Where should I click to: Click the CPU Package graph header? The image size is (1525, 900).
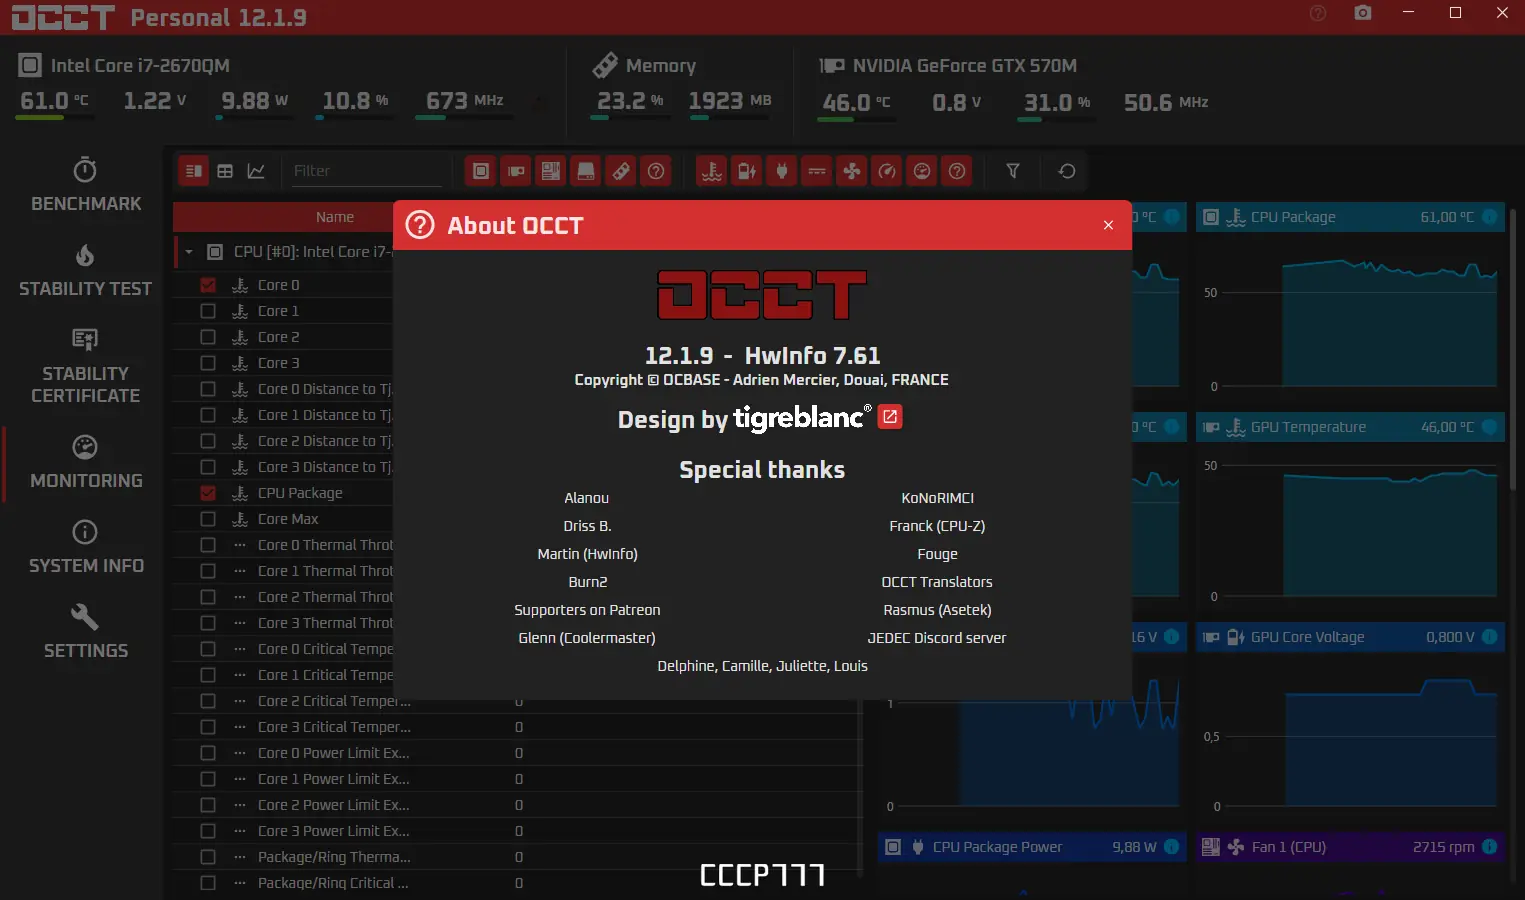click(1350, 217)
